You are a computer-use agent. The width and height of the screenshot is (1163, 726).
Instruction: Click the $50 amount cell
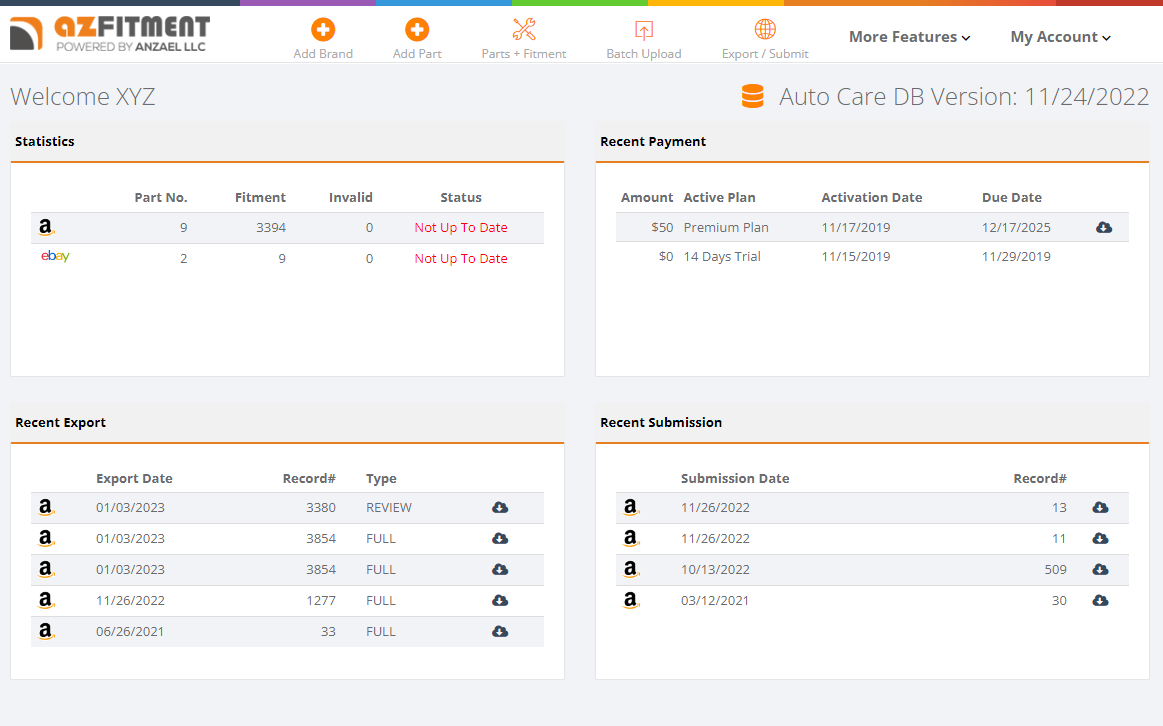coord(662,228)
